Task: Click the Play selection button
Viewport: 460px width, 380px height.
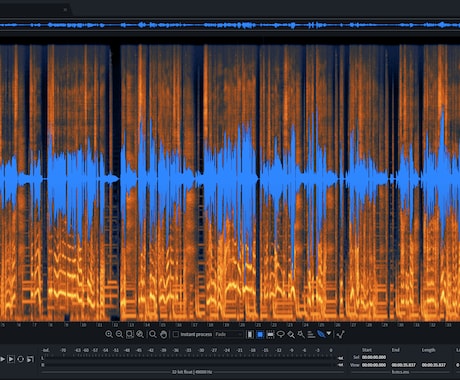Action: click(x=11, y=359)
